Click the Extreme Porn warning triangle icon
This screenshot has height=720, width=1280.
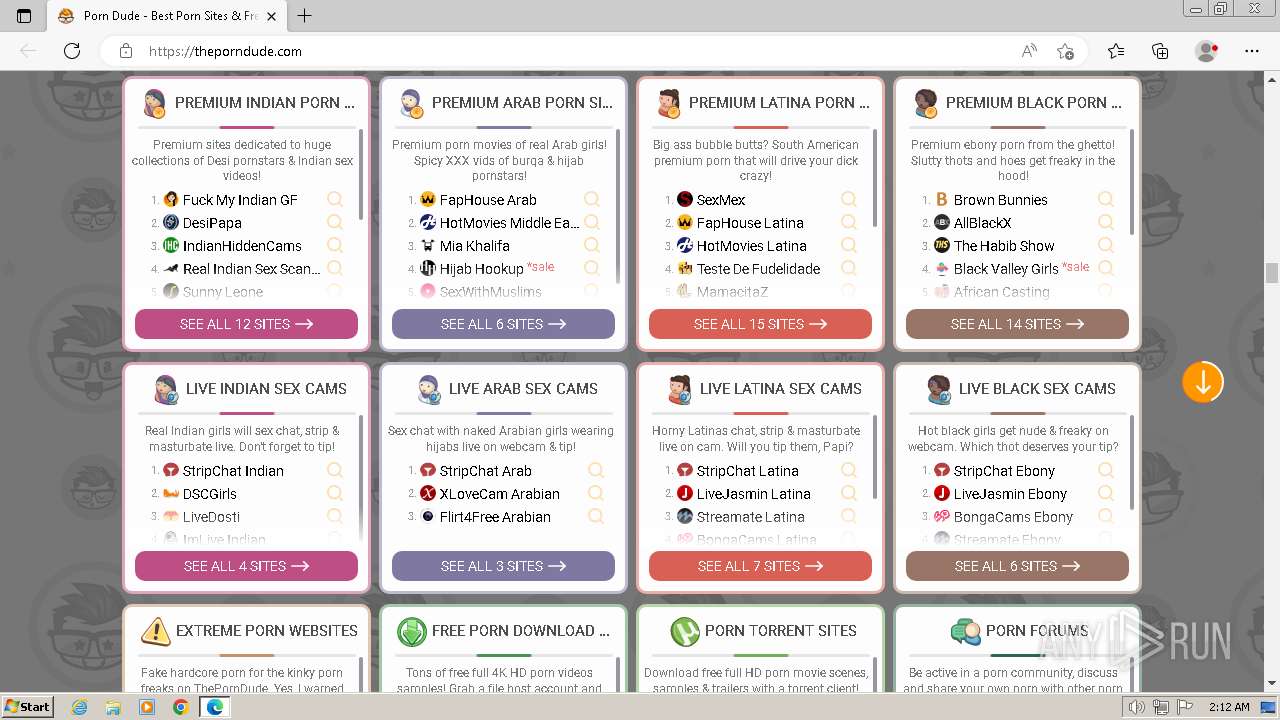coord(155,631)
